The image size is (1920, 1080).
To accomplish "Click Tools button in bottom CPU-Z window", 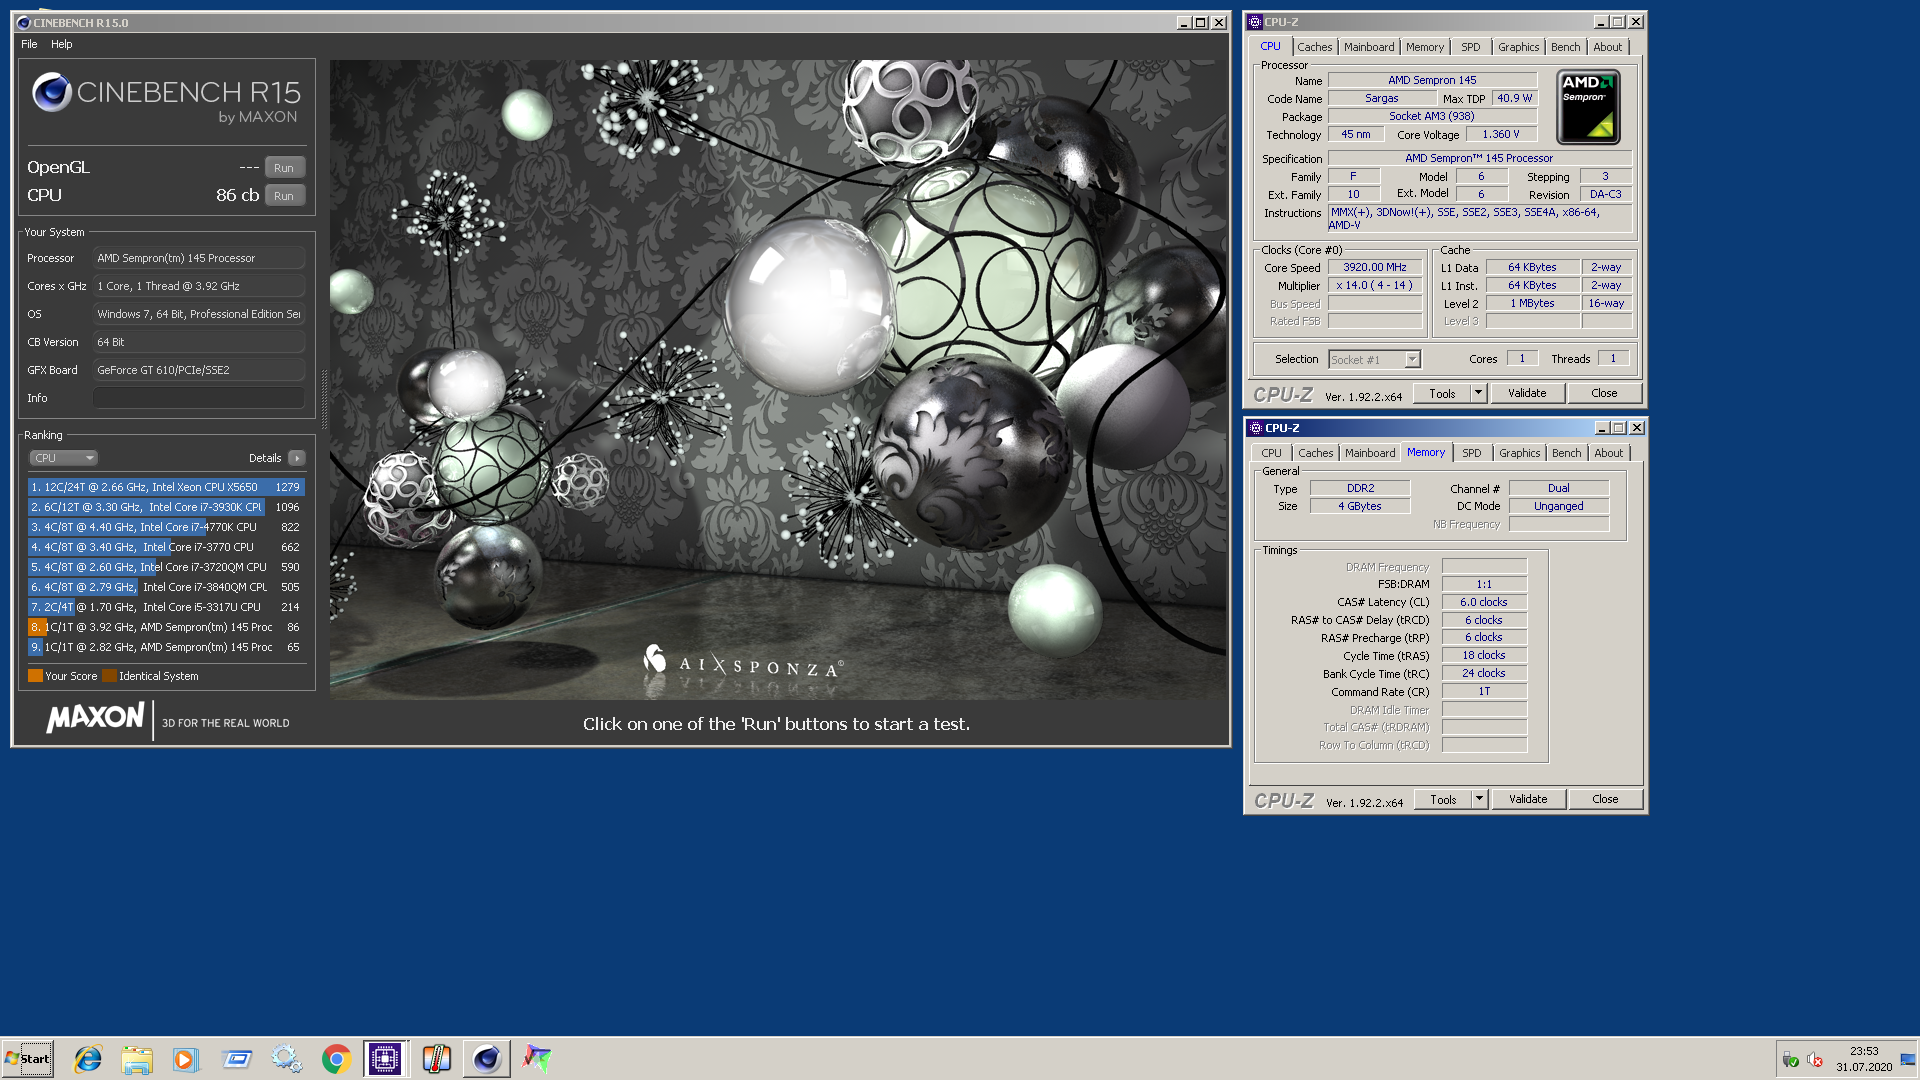I will point(1443,799).
